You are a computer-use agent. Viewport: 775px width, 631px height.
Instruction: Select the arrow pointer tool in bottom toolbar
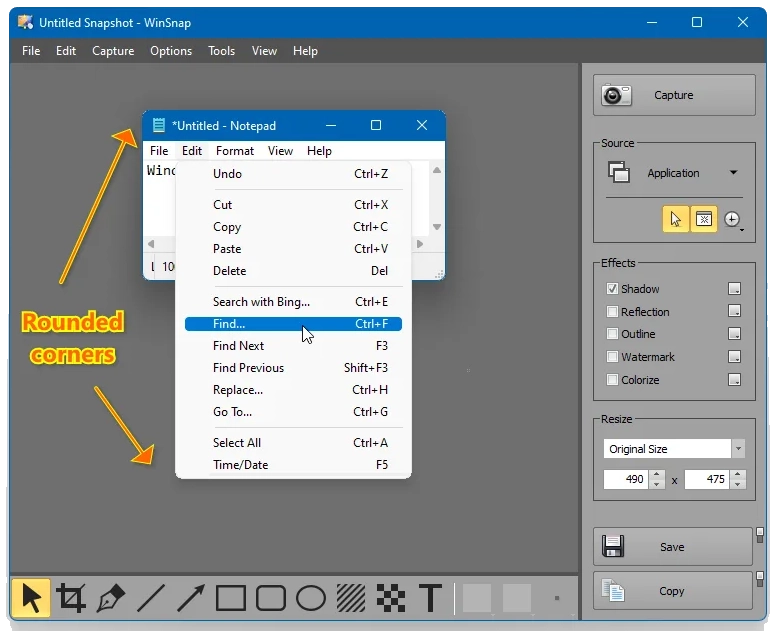[x=31, y=598]
